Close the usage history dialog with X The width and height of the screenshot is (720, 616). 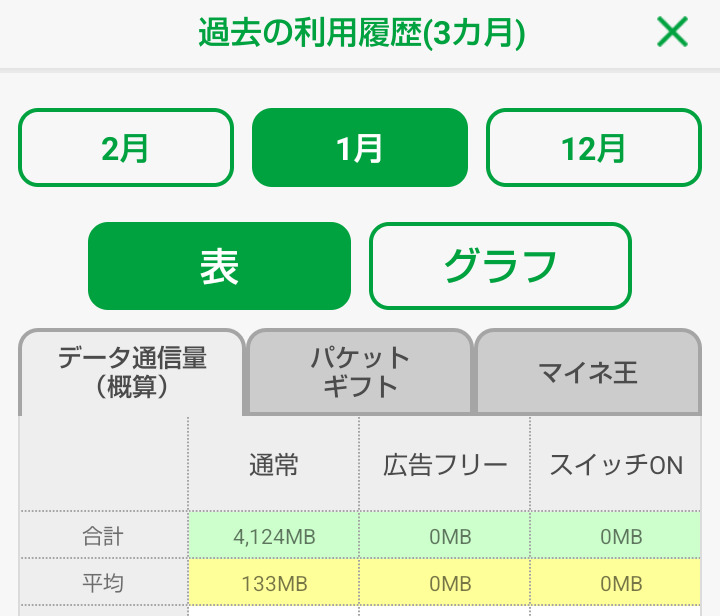[672, 33]
